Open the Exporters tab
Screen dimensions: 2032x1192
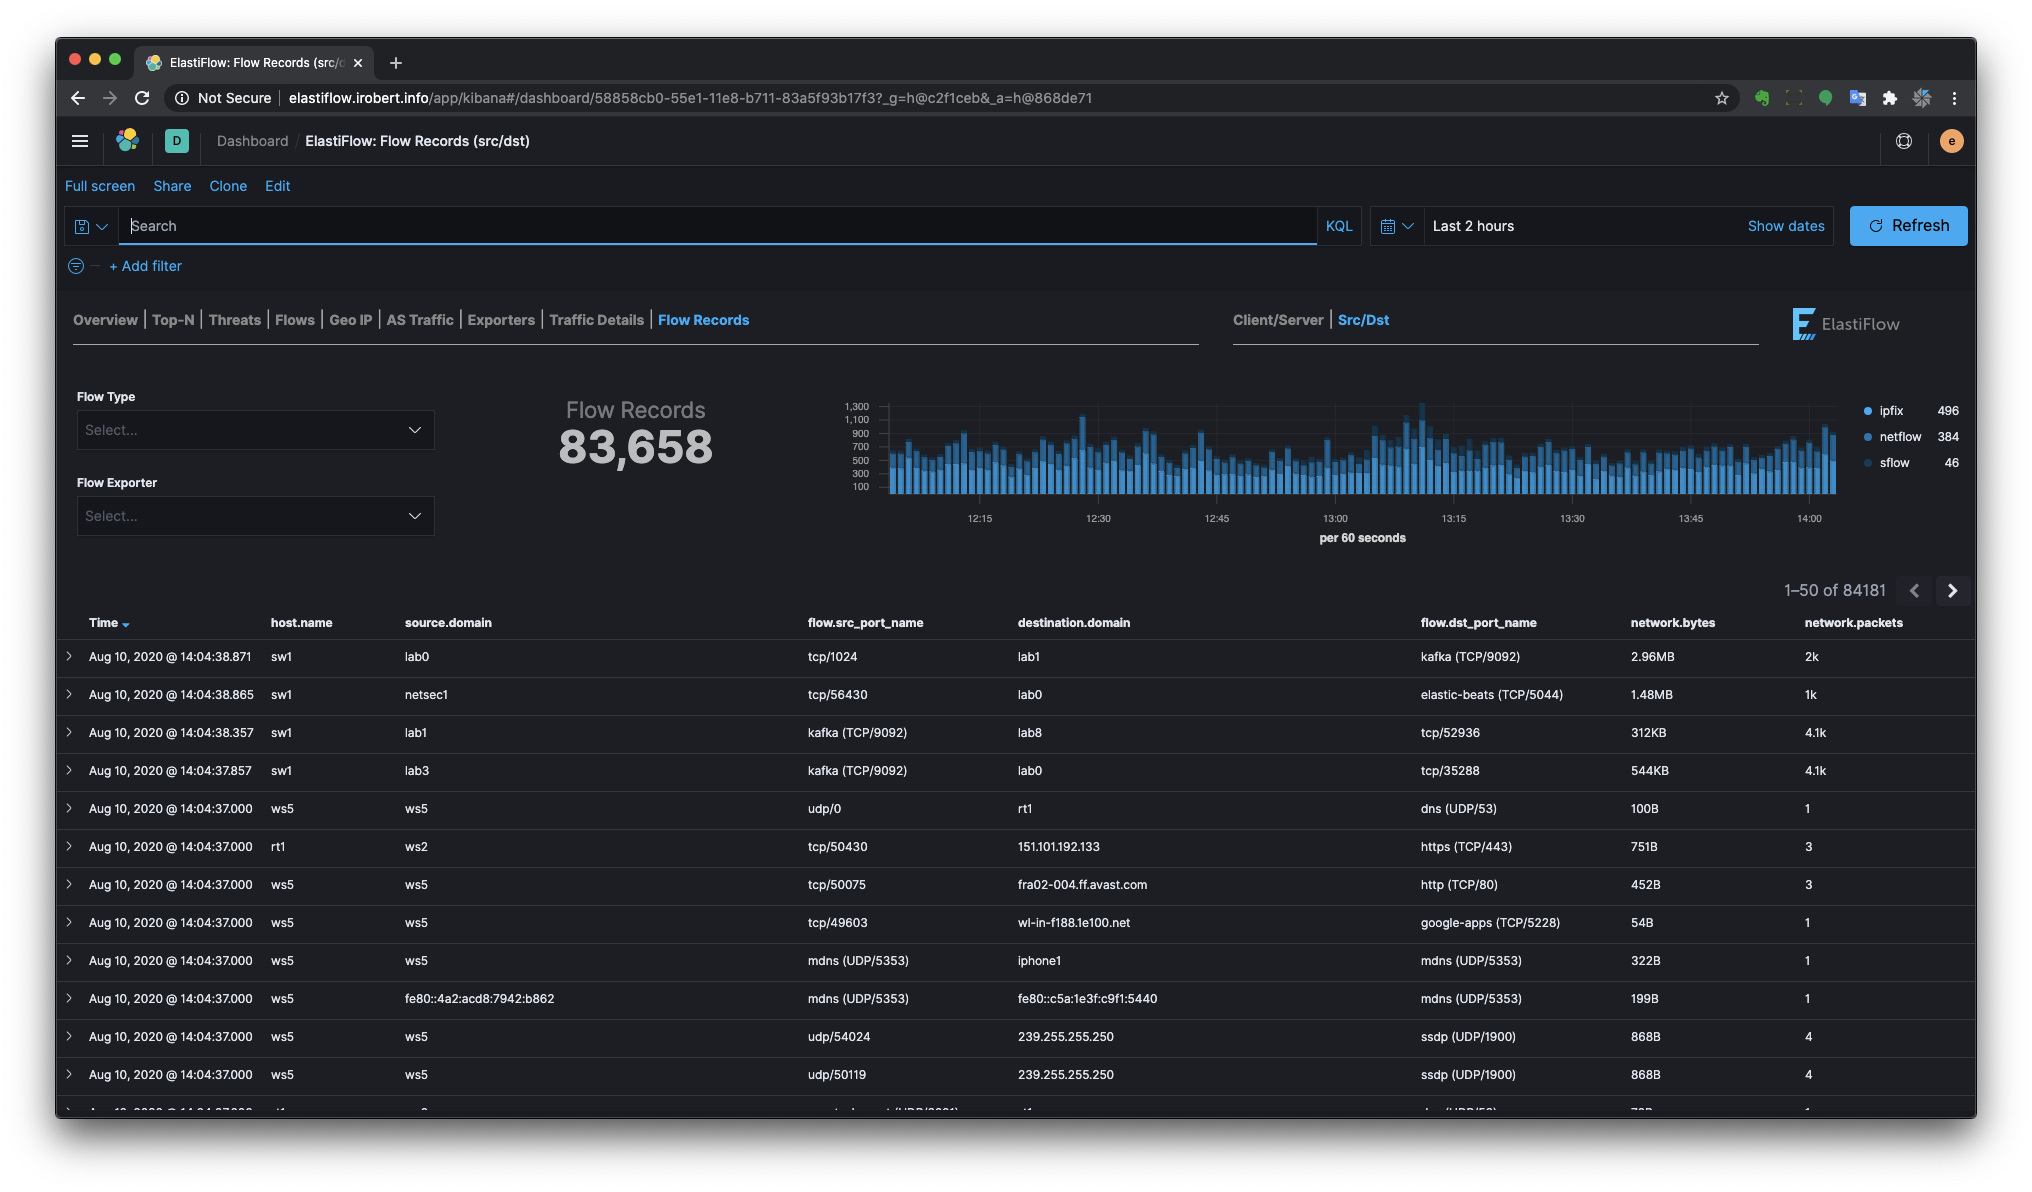tap(501, 320)
